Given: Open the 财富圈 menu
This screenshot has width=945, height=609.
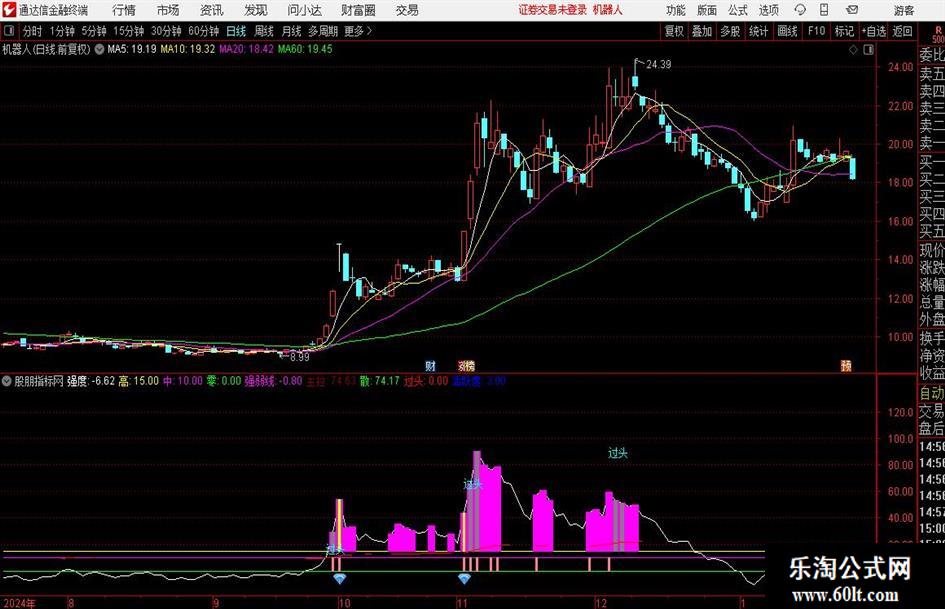Looking at the screenshot, I should point(358,10).
